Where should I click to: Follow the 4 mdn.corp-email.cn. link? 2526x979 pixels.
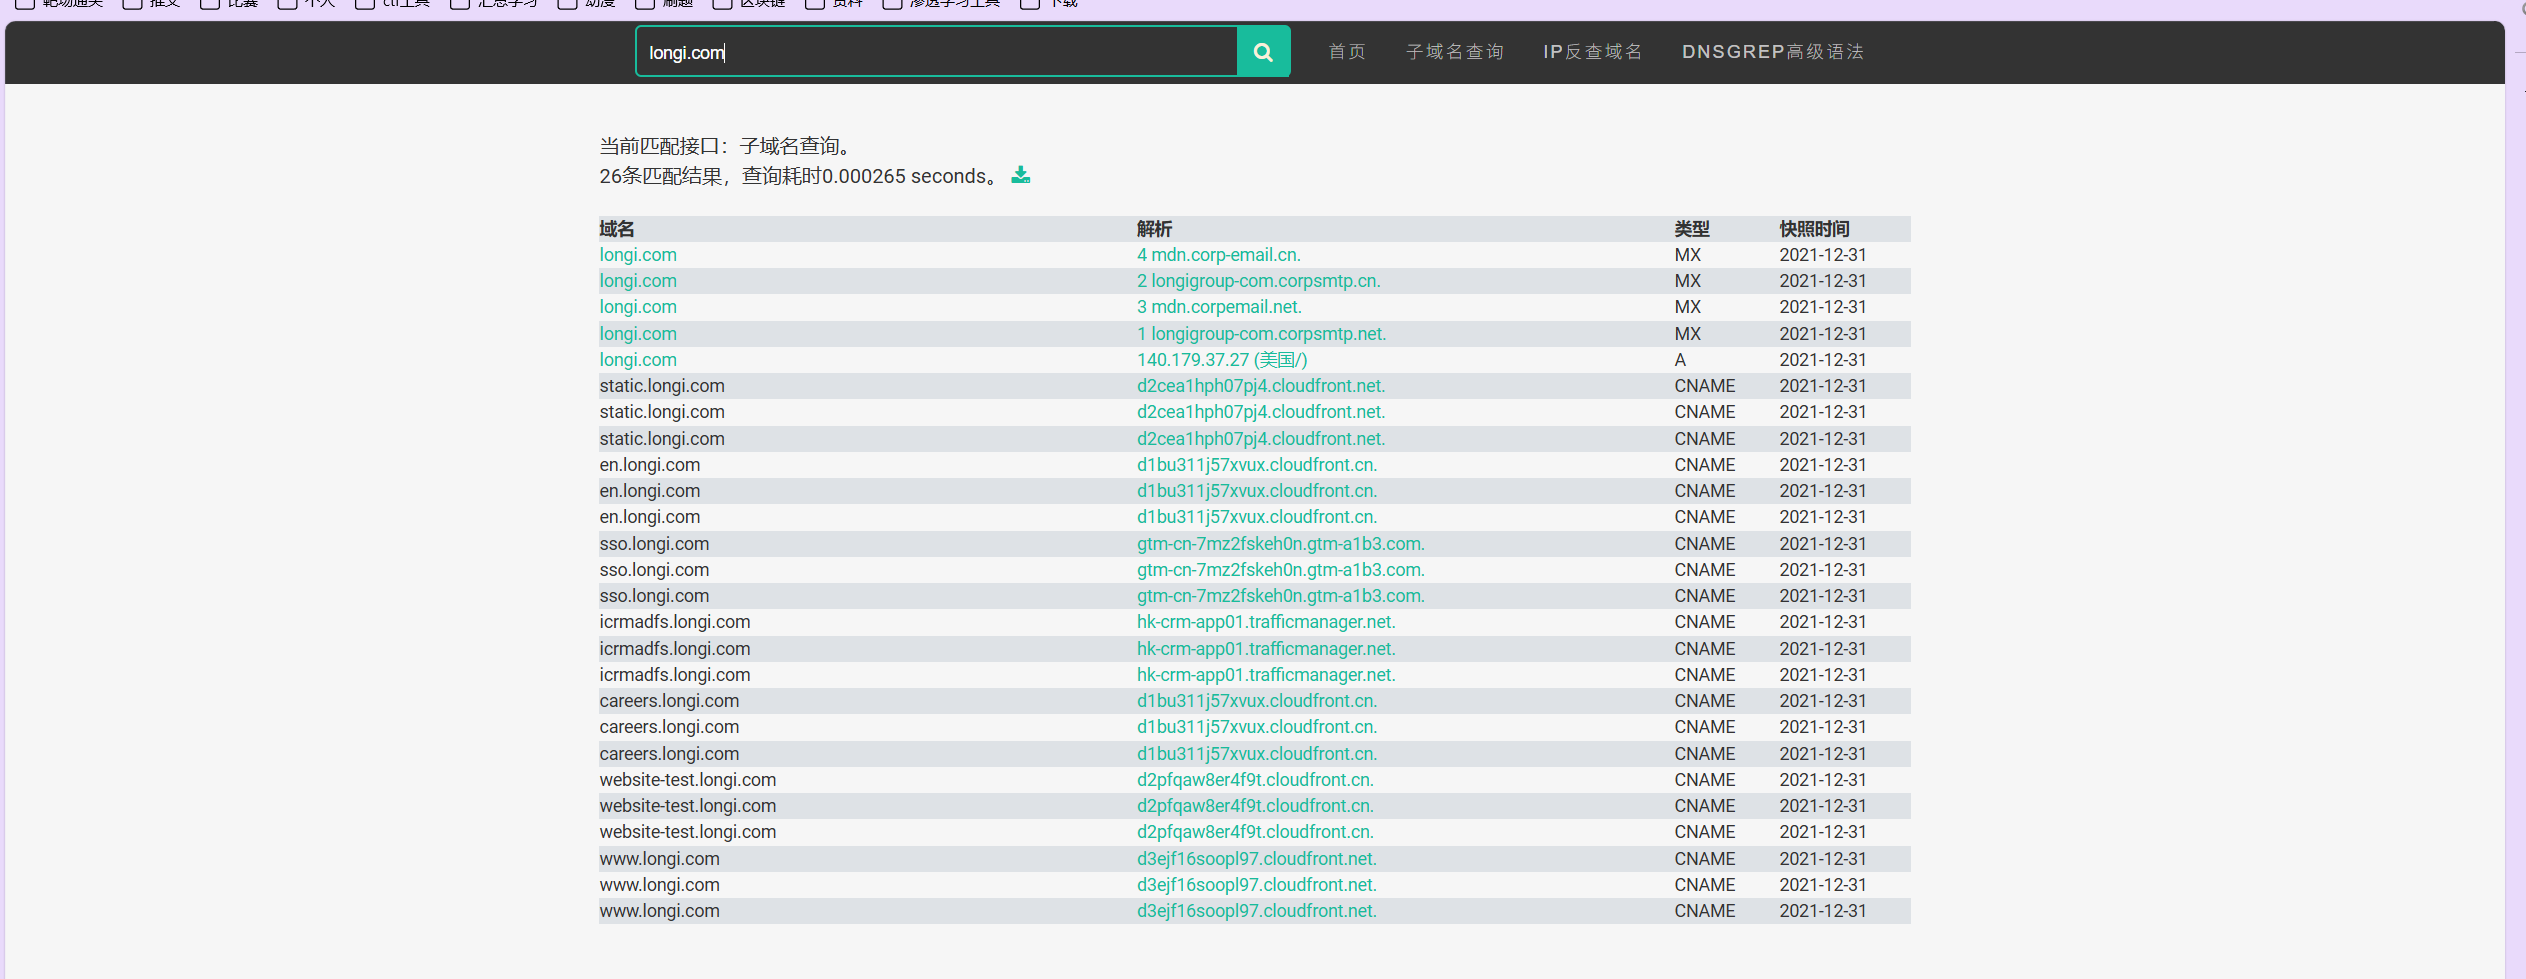pyautogui.click(x=1219, y=255)
